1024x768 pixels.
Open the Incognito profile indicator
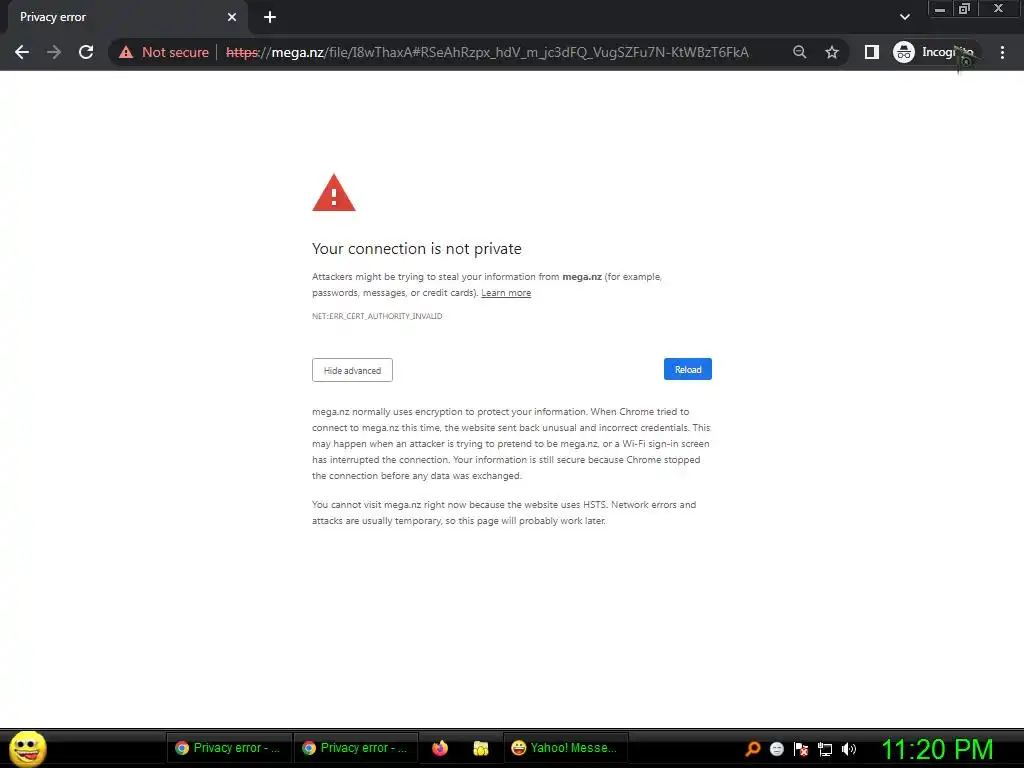pos(935,52)
